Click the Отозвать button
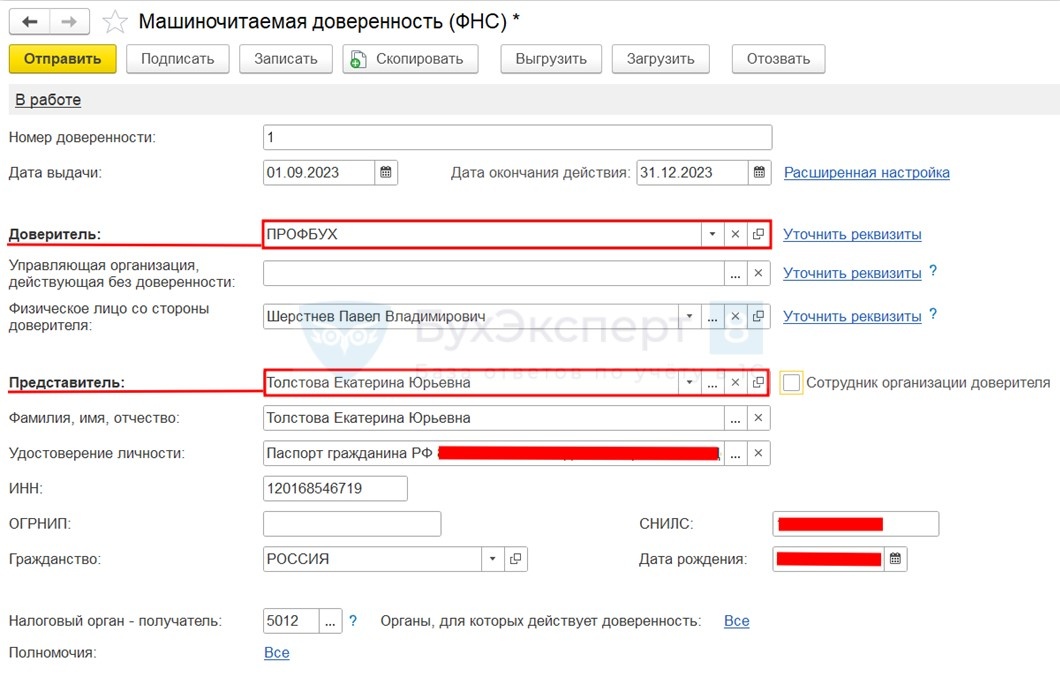Image resolution: width=1060 pixels, height=682 pixels. click(777, 58)
